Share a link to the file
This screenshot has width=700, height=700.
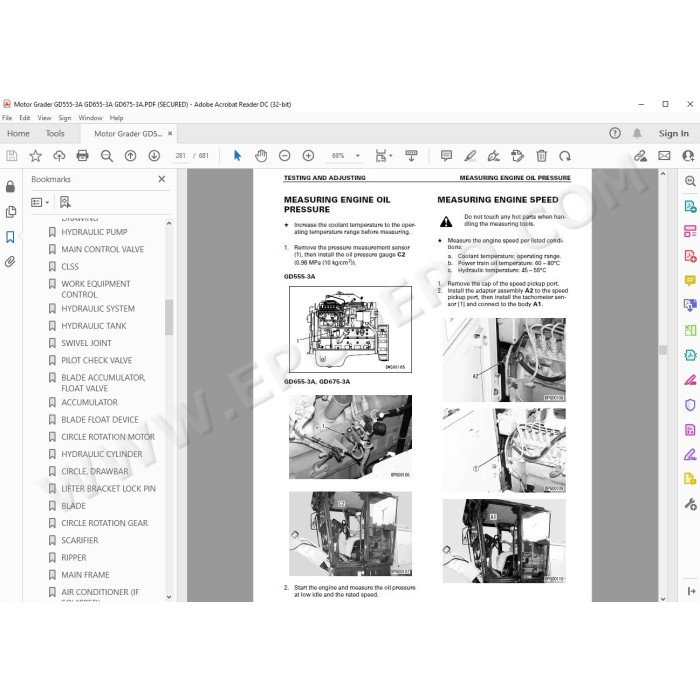pyautogui.click(x=640, y=156)
